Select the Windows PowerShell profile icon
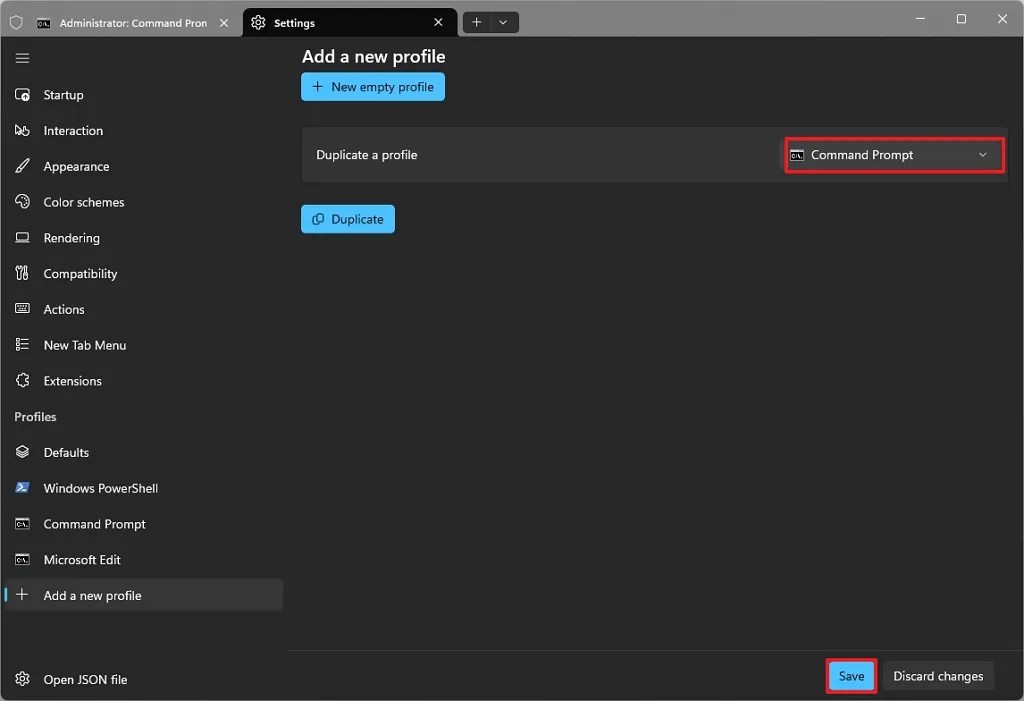Screen dimensions: 1024x701 [x=22, y=488]
